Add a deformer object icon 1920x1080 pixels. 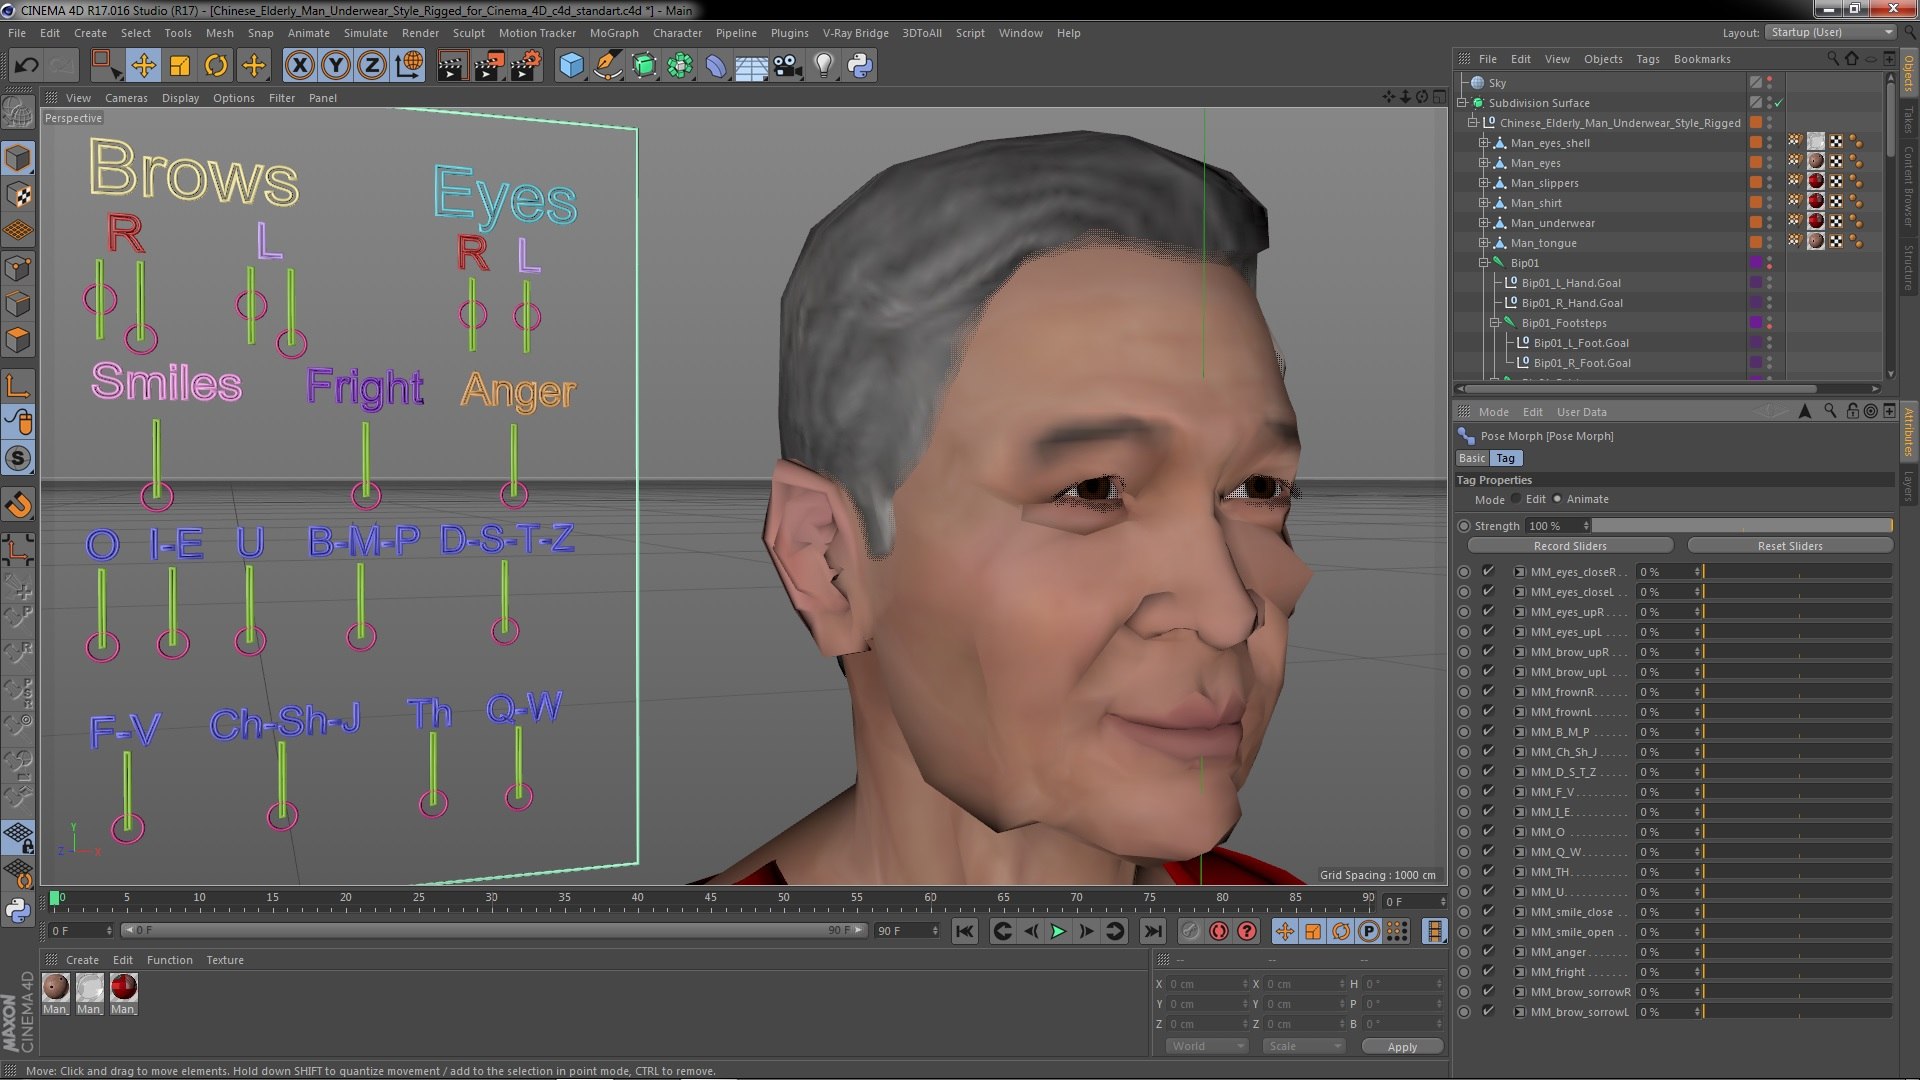[x=716, y=66]
